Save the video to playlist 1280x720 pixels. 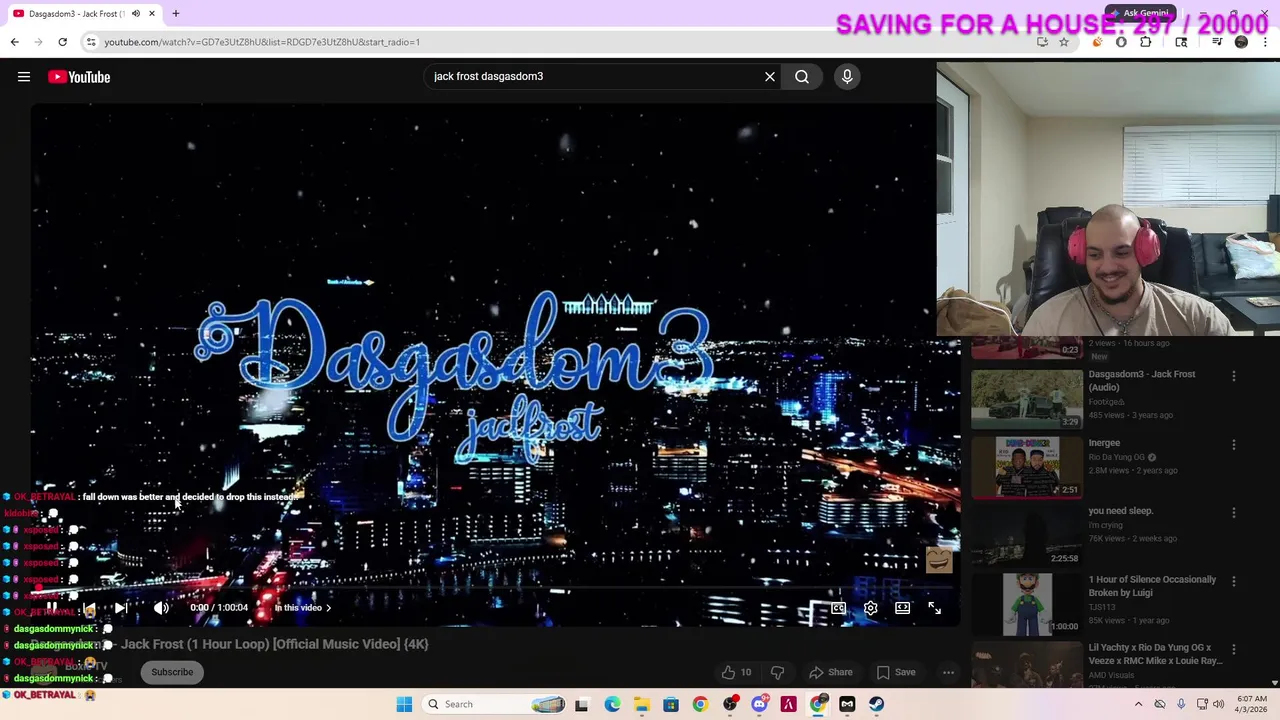[896, 672]
